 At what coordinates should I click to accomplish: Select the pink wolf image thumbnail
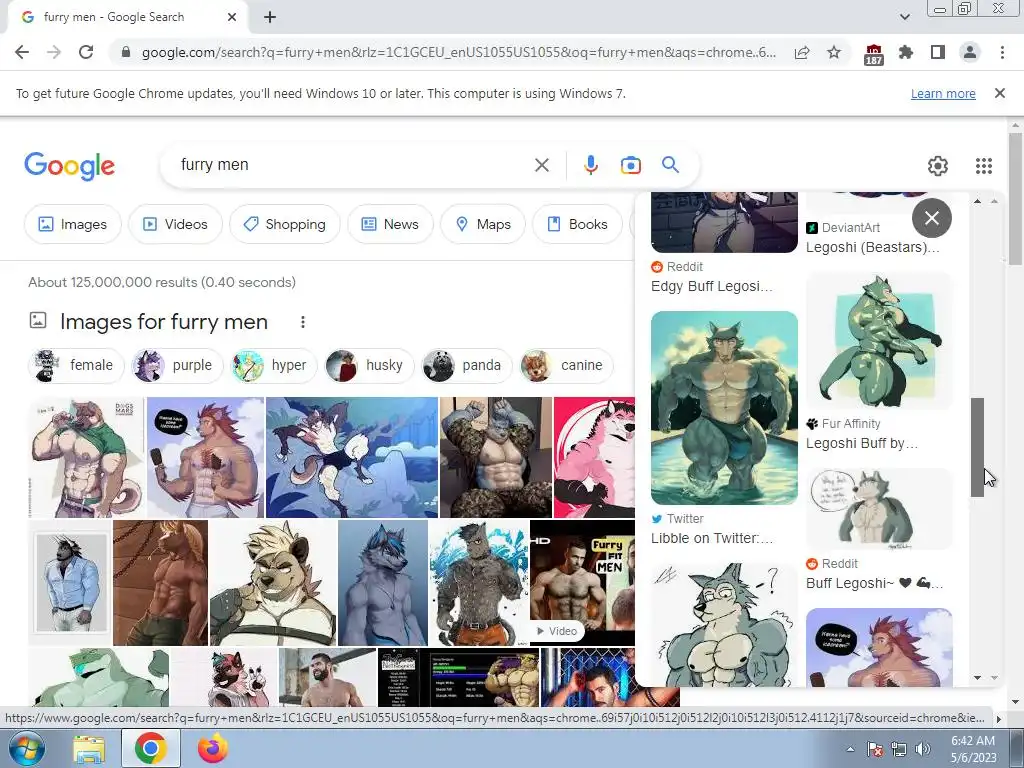[594, 457]
